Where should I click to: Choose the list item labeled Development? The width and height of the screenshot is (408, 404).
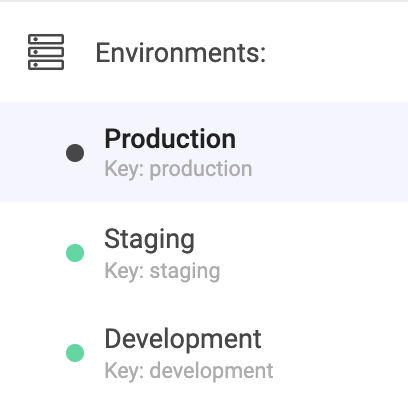click(204, 353)
